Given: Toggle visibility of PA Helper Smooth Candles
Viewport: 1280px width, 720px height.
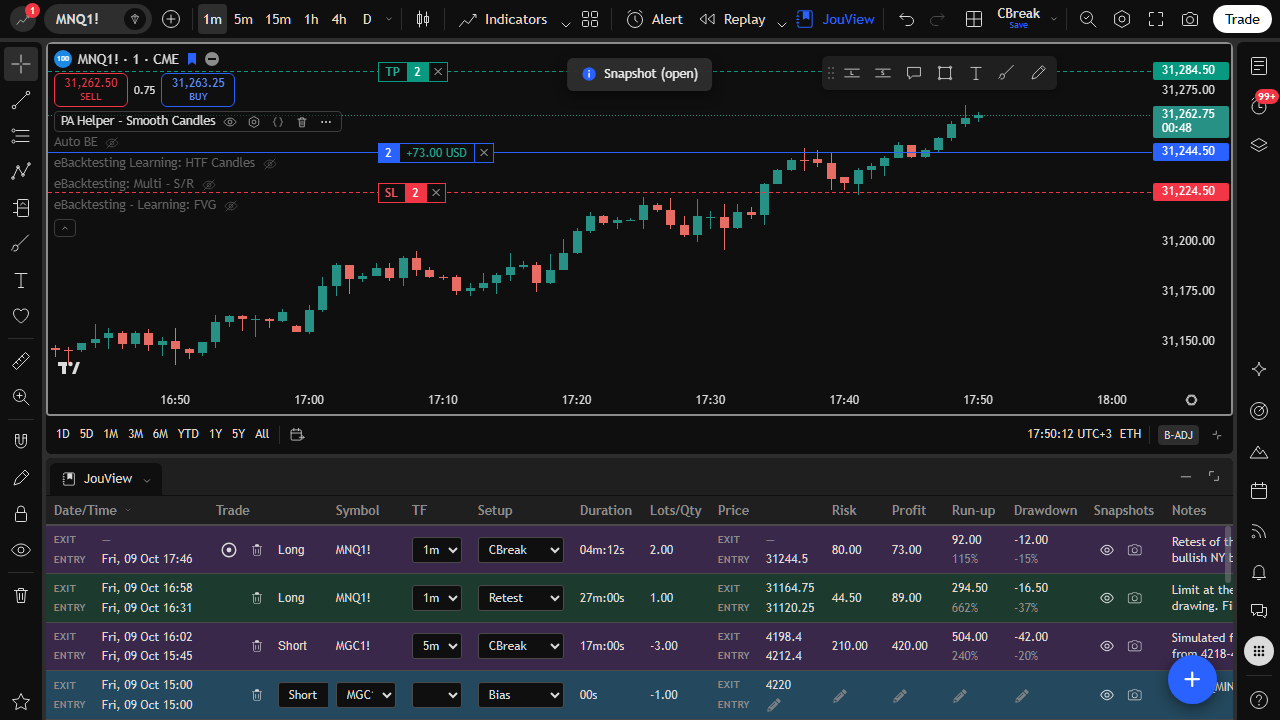Looking at the screenshot, I should coord(230,121).
